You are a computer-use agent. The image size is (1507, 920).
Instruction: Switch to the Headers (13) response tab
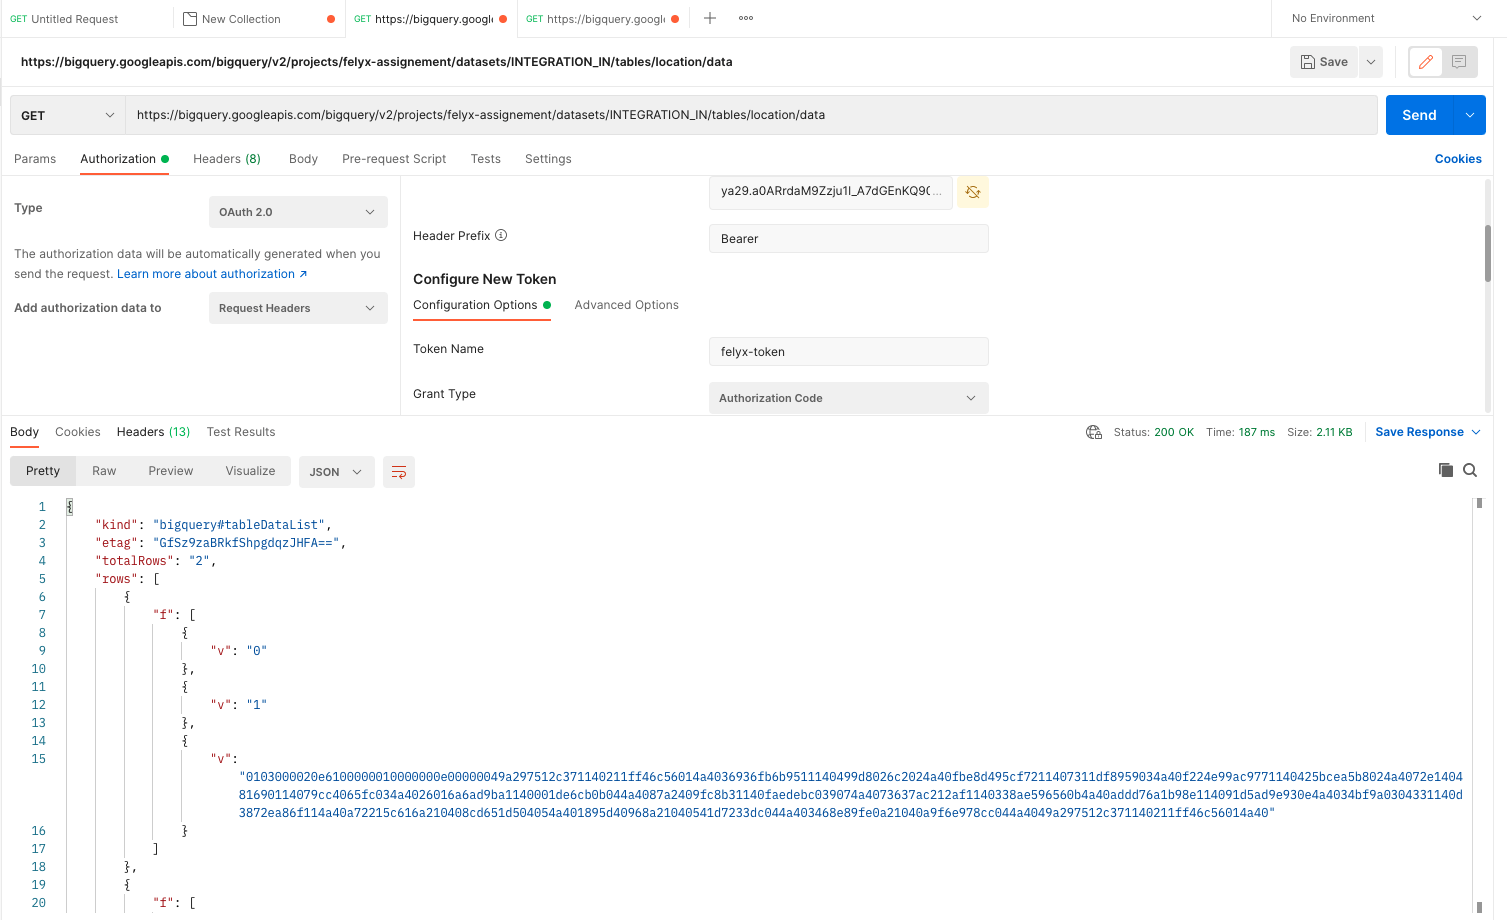coord(152,431)
